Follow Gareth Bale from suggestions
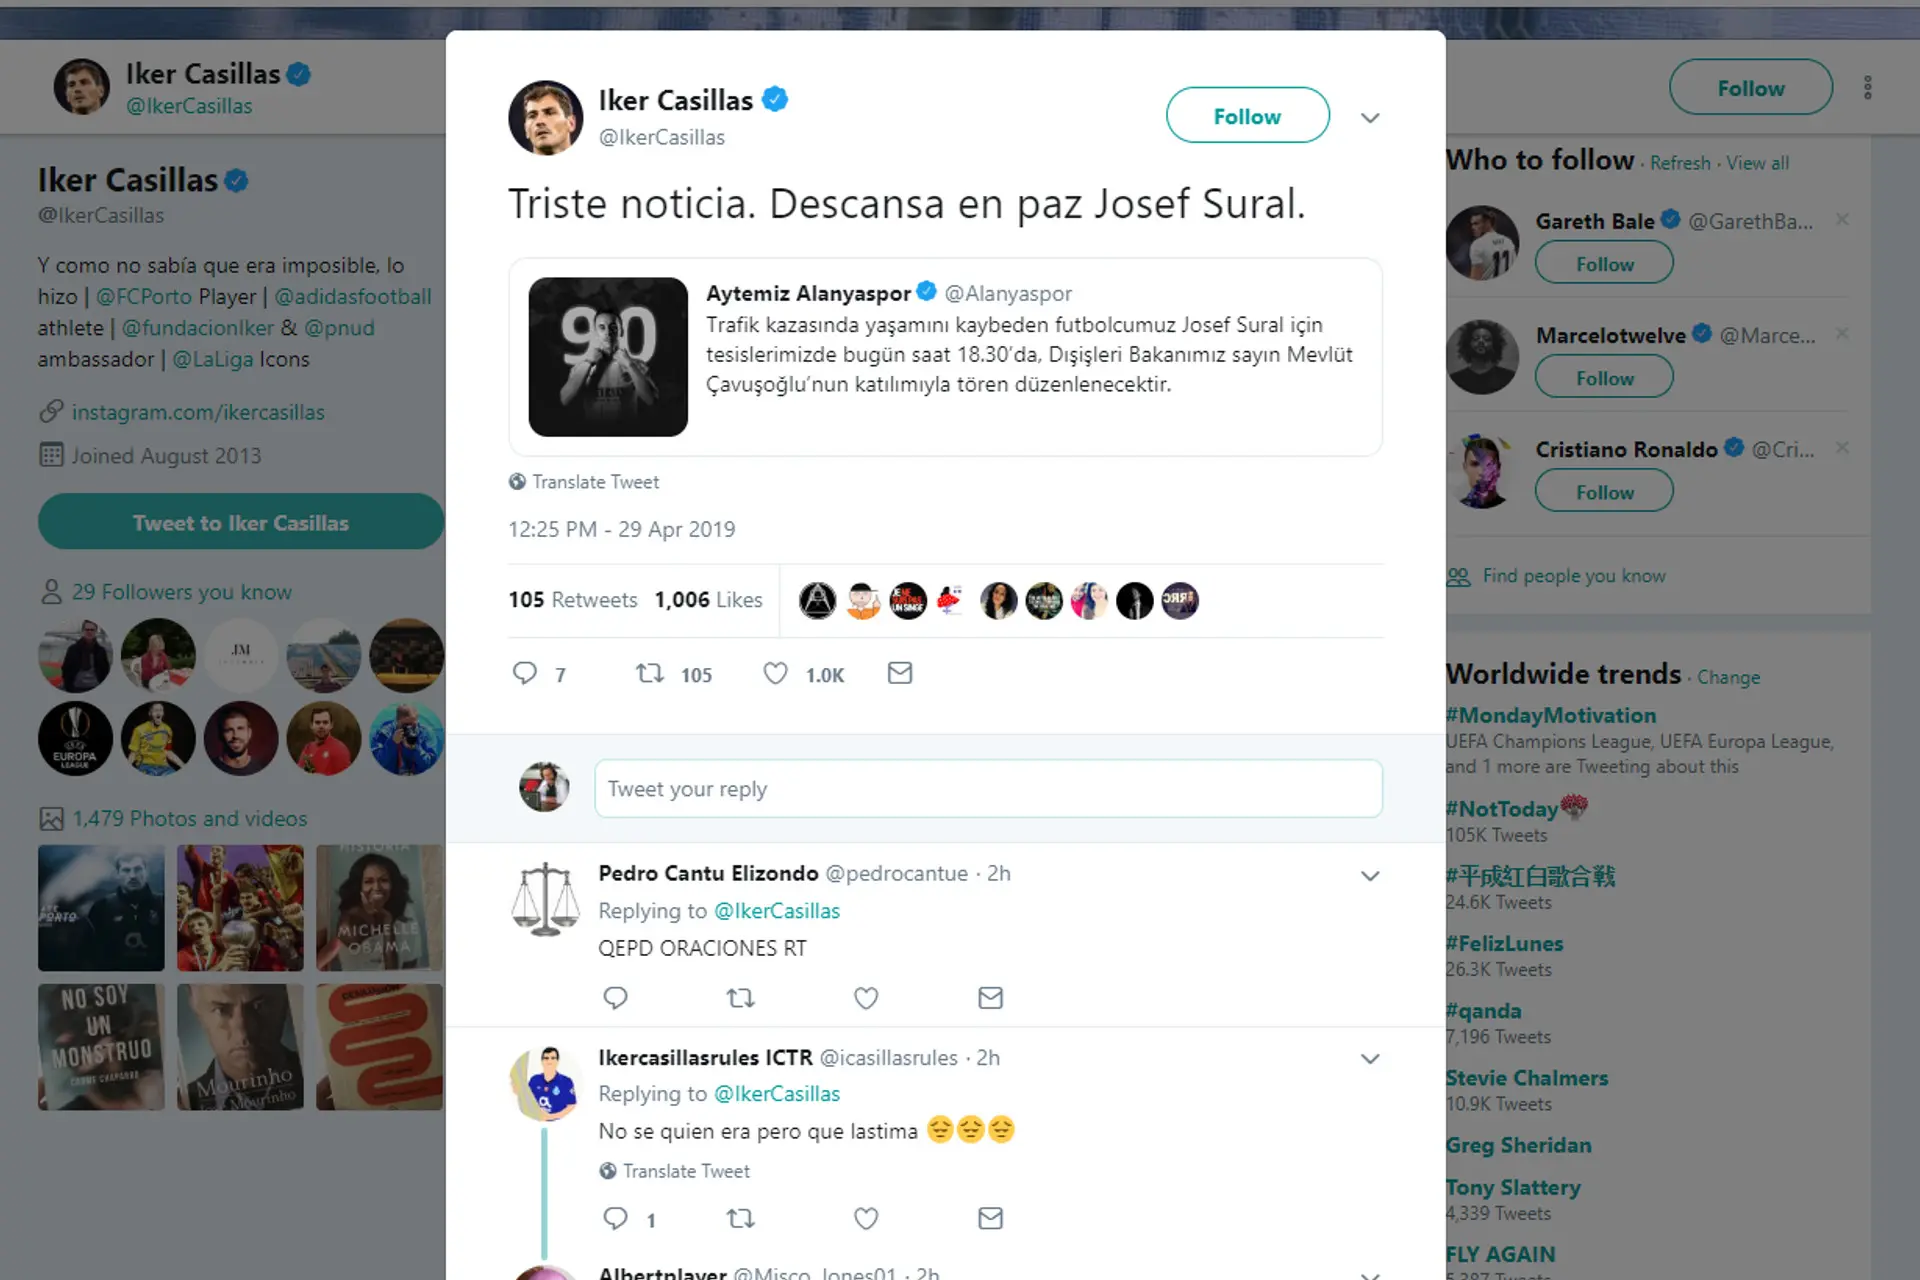The height and width of the screenshot is (1280, 1920). click(1604, 264)
